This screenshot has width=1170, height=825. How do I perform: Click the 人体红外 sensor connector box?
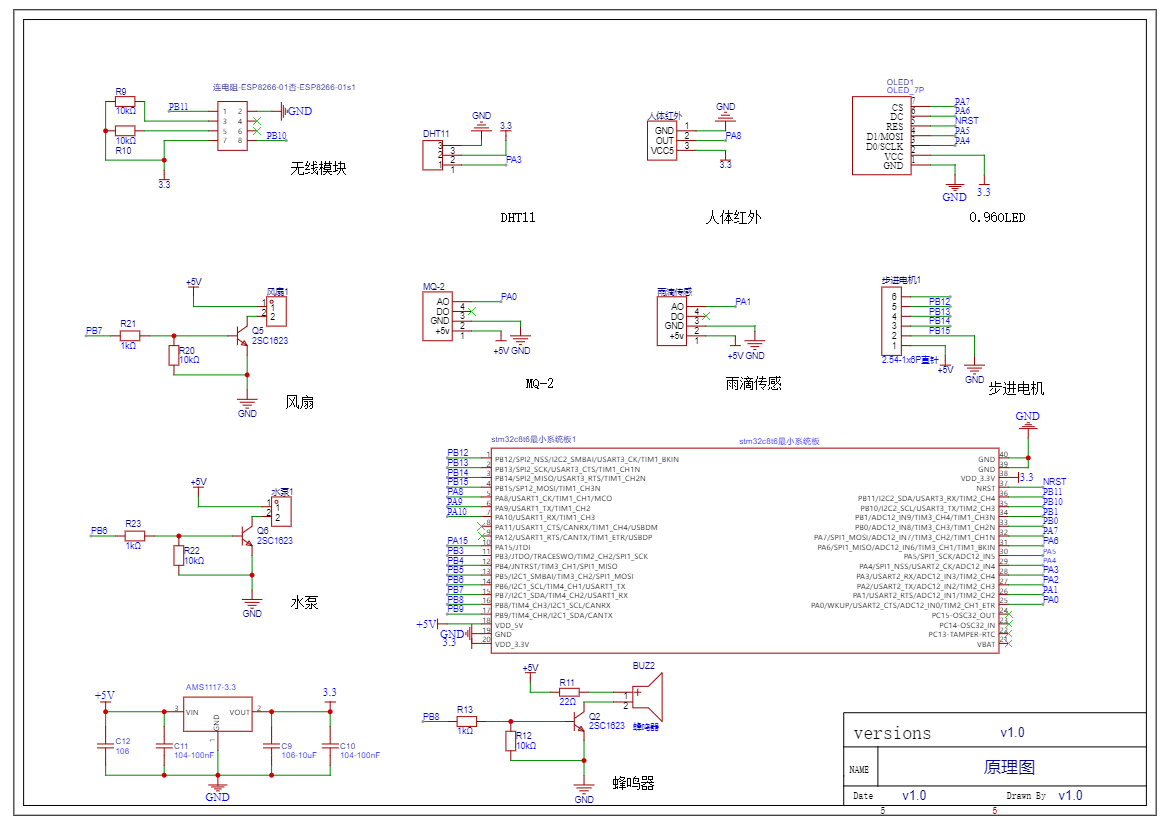663,140
